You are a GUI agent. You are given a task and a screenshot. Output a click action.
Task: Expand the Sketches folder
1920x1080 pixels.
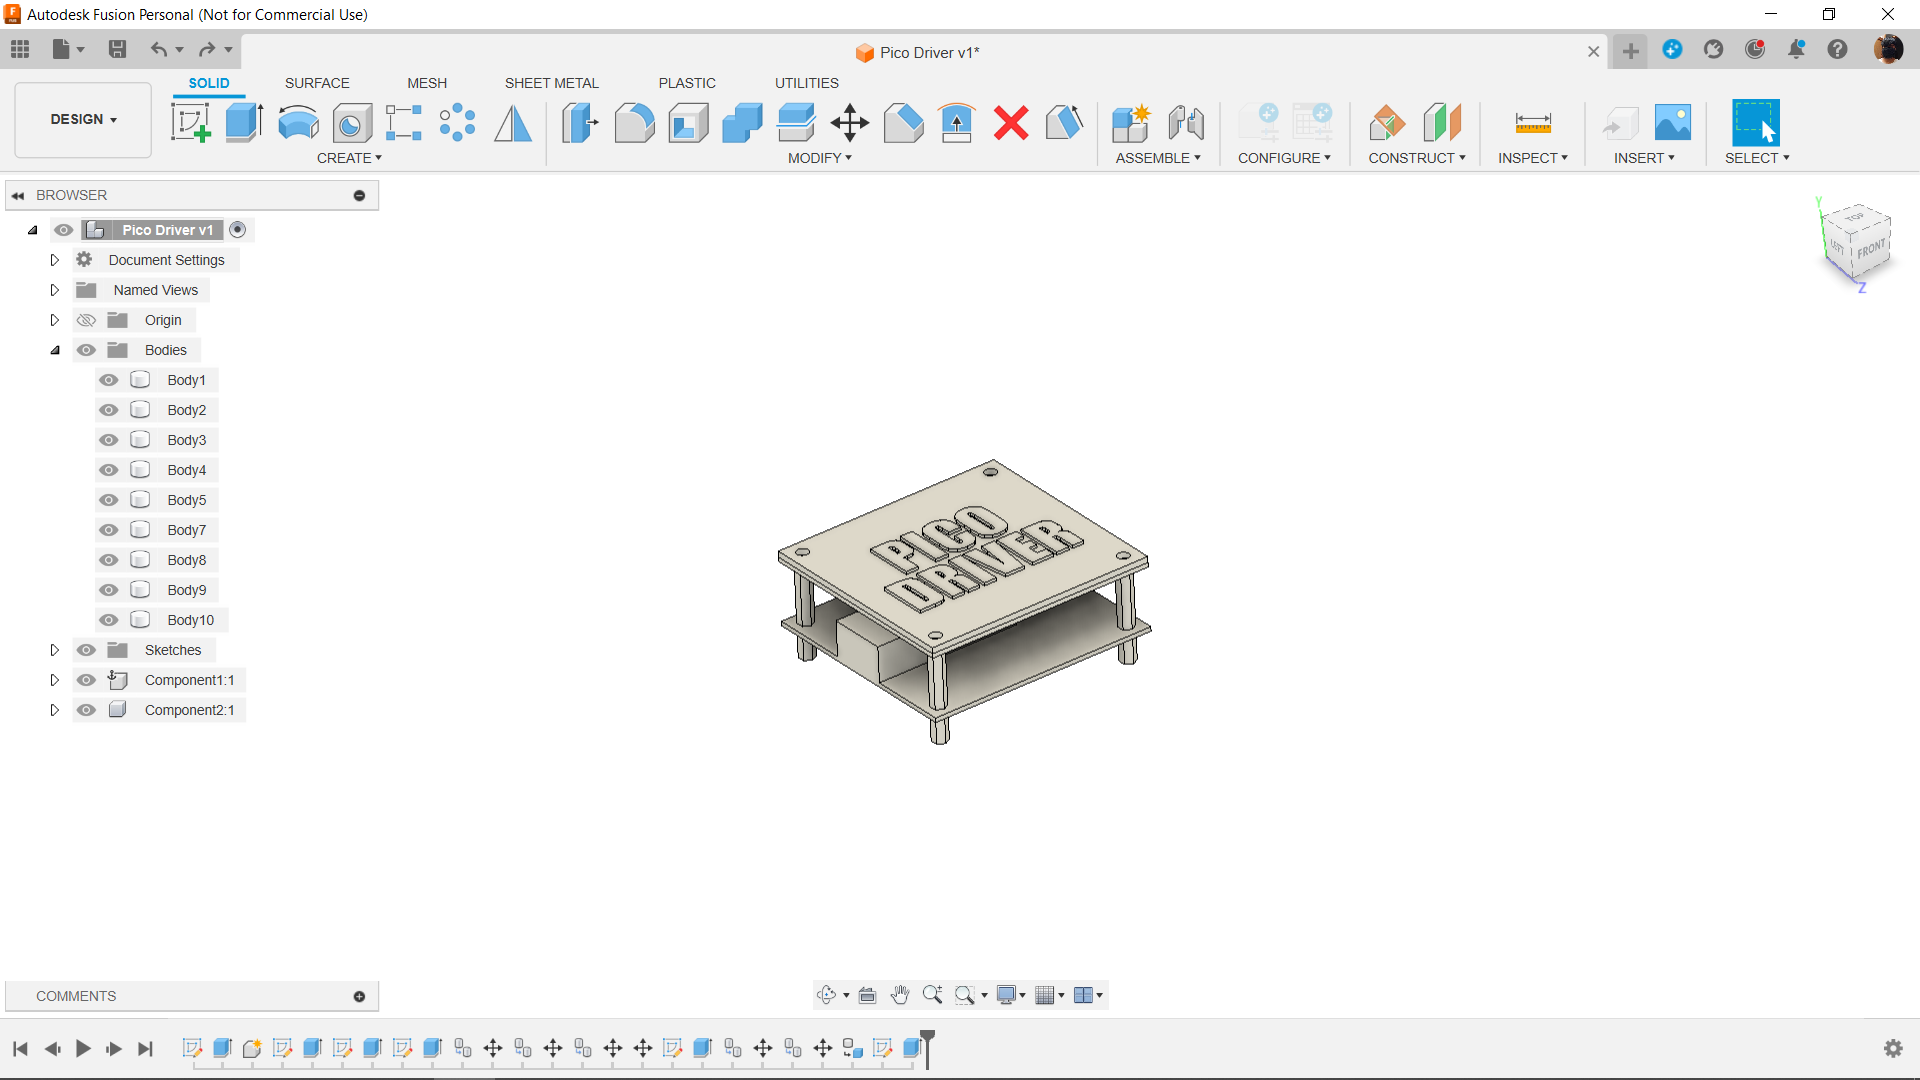point(55,650)
